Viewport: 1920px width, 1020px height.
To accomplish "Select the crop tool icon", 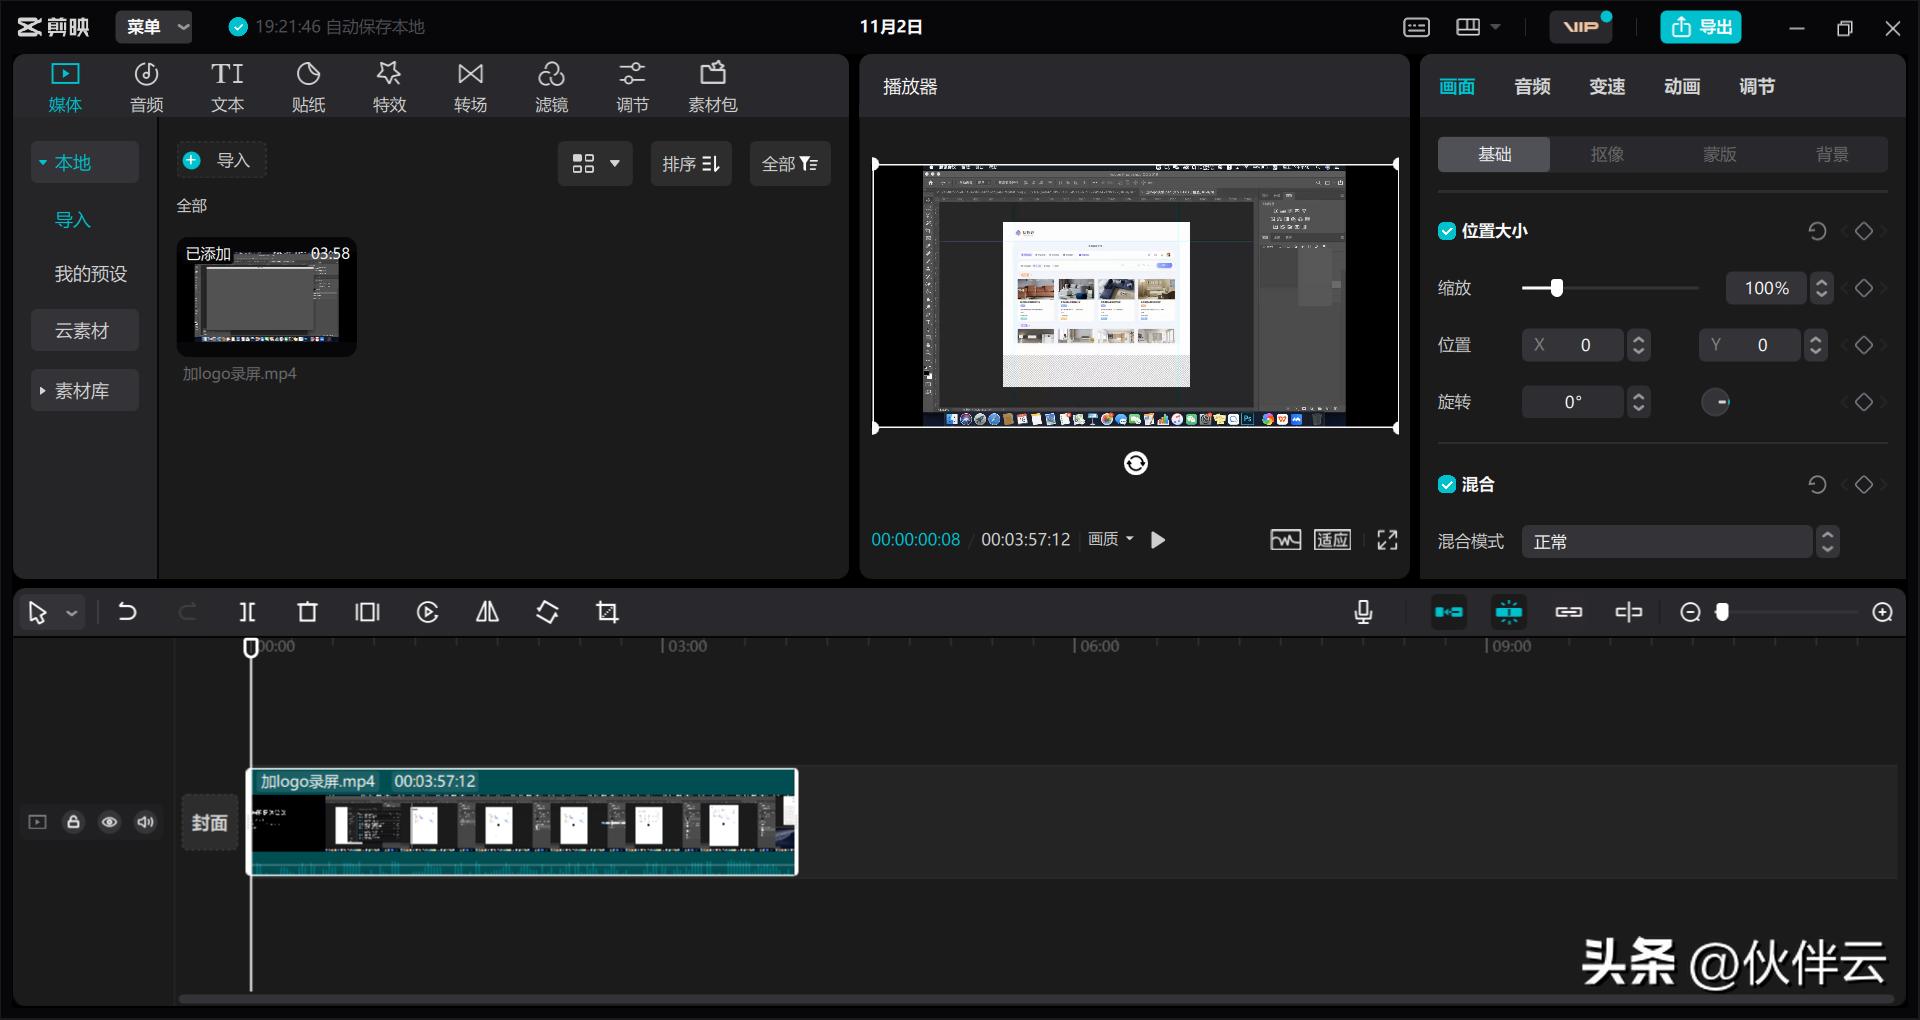I will pyautogui.click(x=607, y=612).
